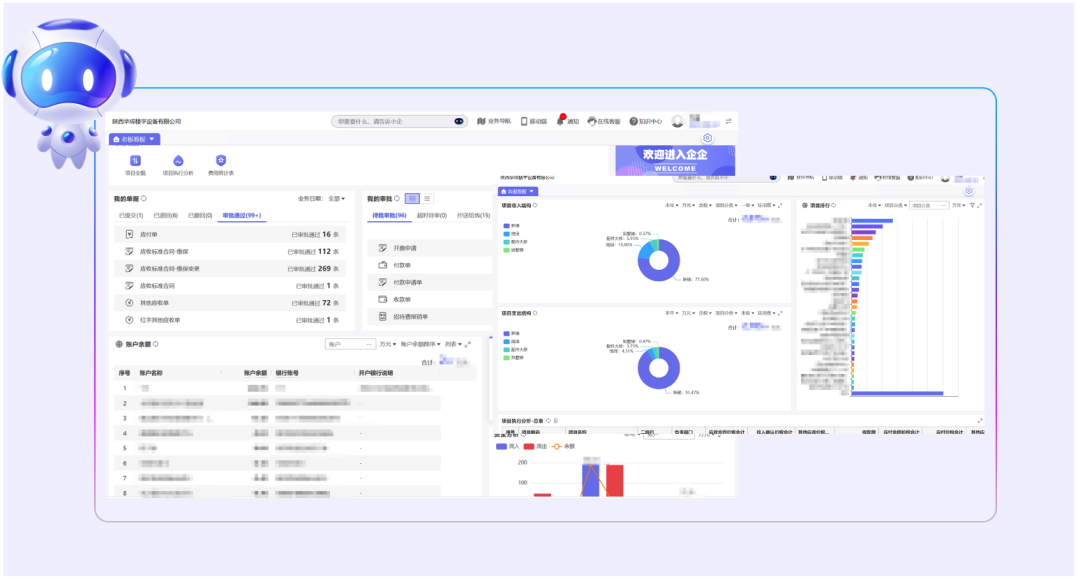Expand the 账户余额降序 sort dropdown

click(x=420, y=344)
